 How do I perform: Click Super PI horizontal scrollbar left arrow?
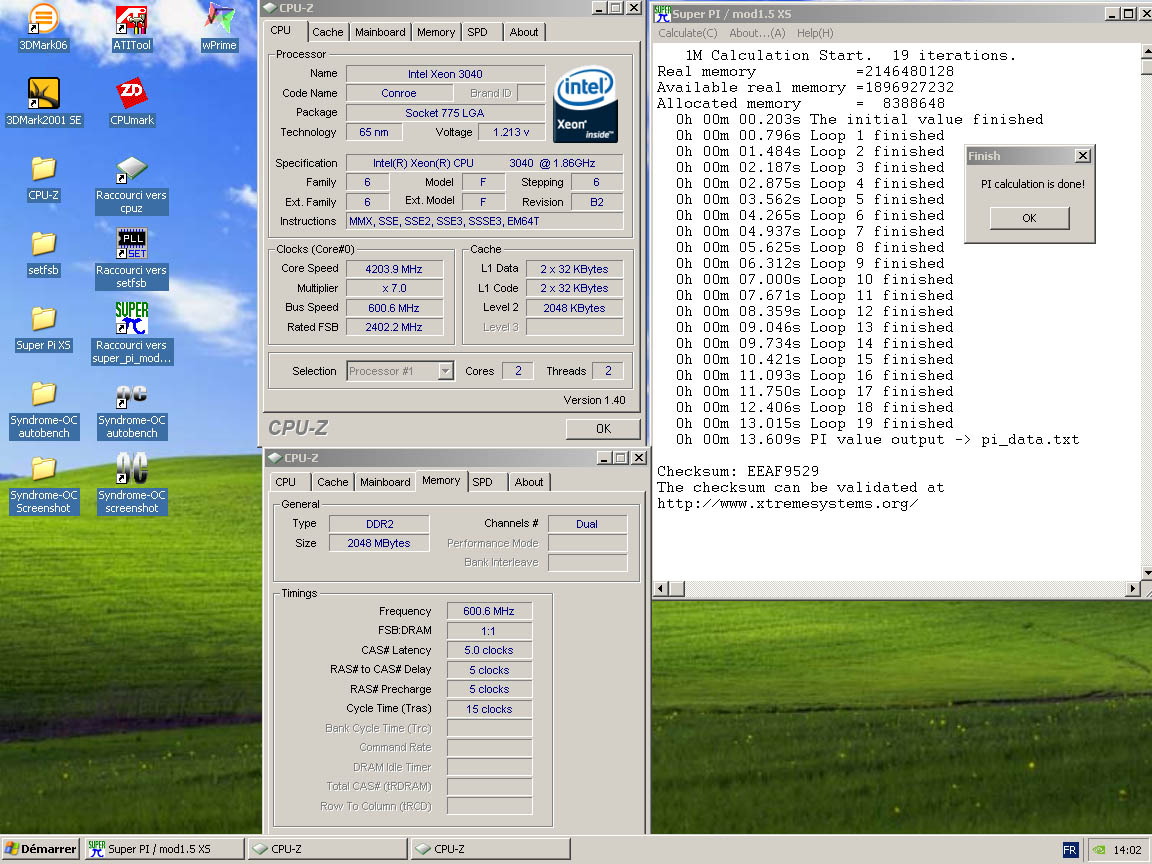coord(660,588)
